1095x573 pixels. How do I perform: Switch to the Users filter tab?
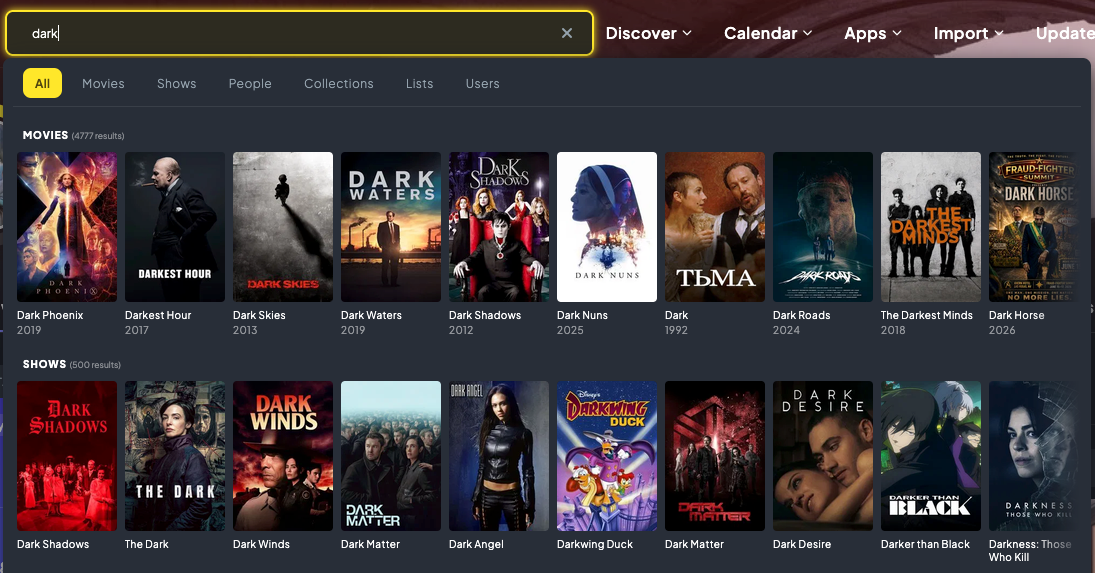point(483,83)
